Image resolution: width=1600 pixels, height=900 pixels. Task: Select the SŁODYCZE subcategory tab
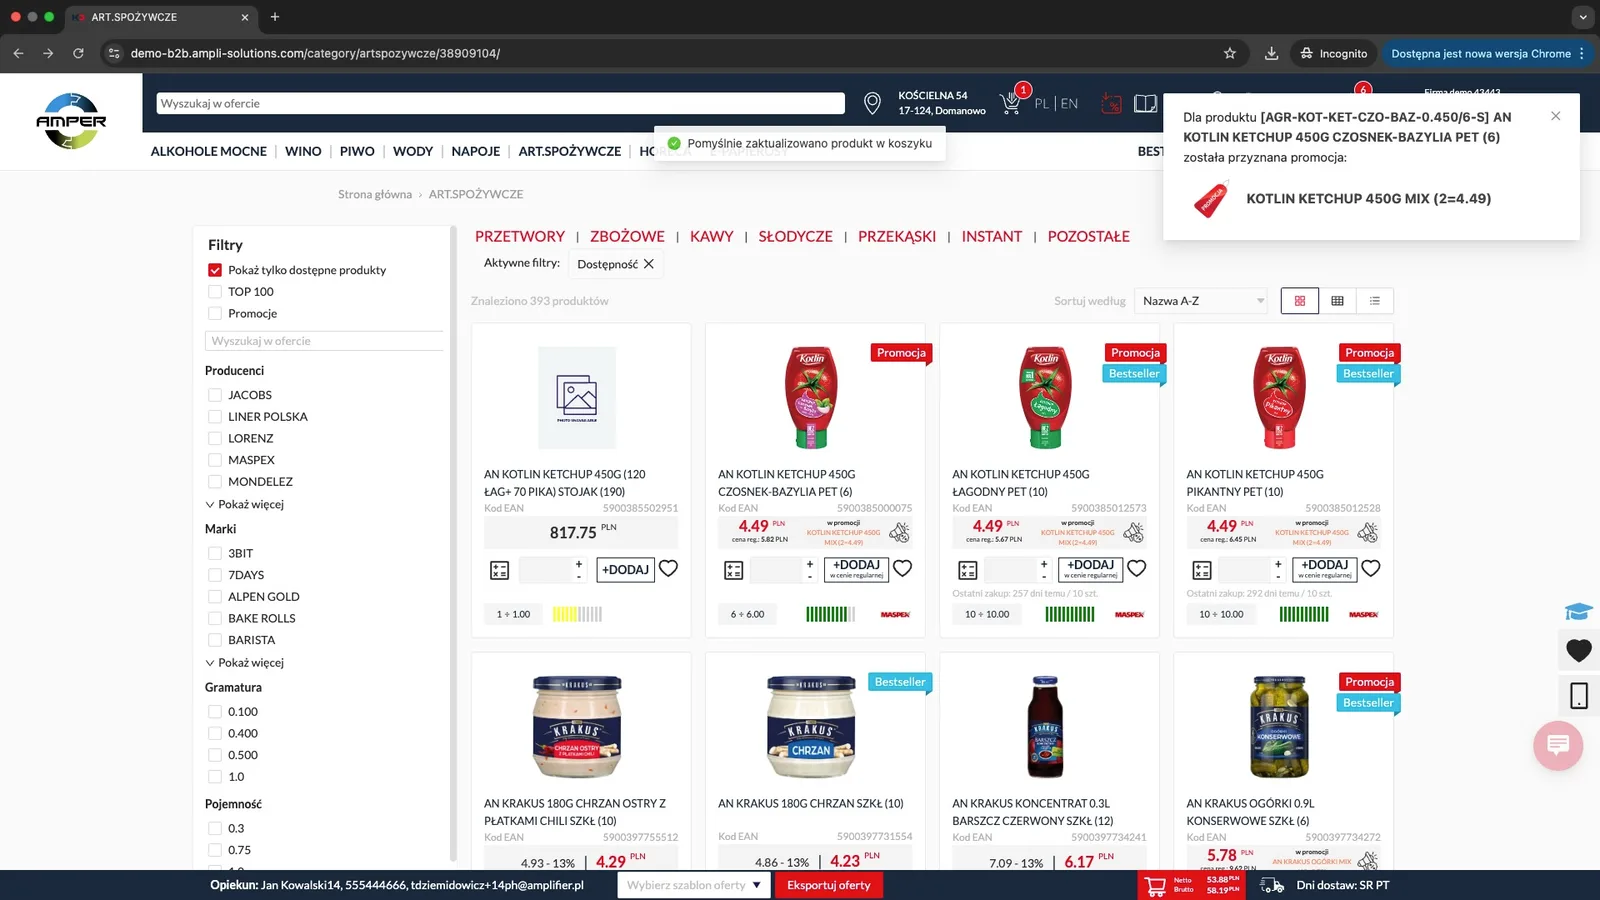point(795,236)
